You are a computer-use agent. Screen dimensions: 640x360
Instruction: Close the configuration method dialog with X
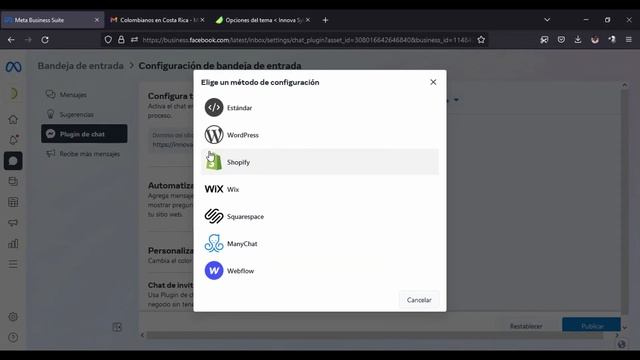click(x=433, y=82)
